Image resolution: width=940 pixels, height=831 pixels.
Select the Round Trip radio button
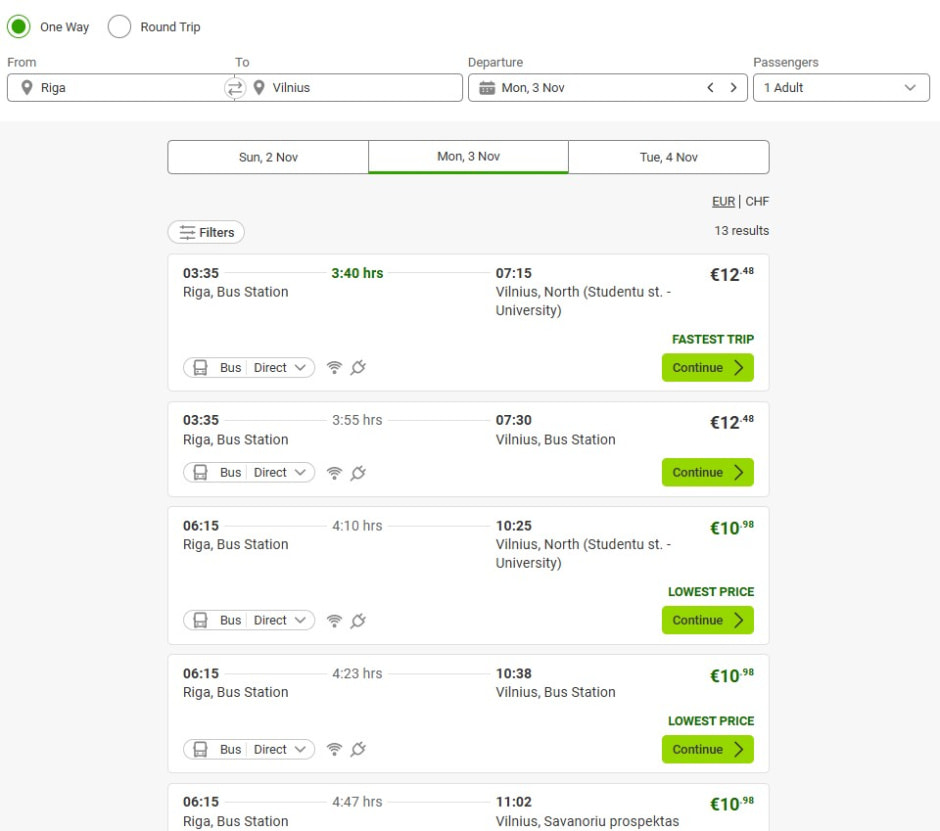click(119, 27)
